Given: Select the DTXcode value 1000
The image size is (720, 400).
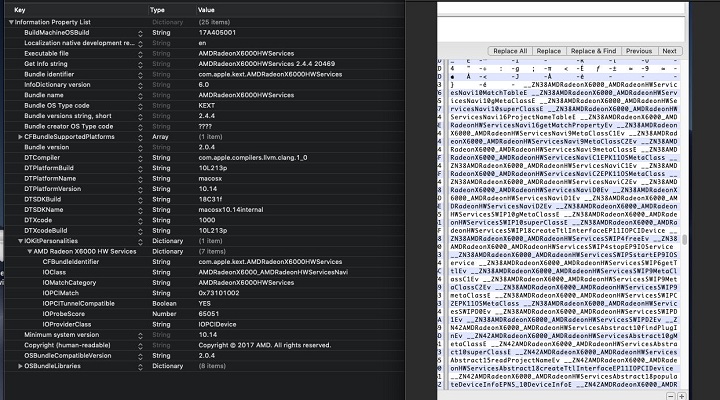Looking at the screenshot, I should [207, 220].
